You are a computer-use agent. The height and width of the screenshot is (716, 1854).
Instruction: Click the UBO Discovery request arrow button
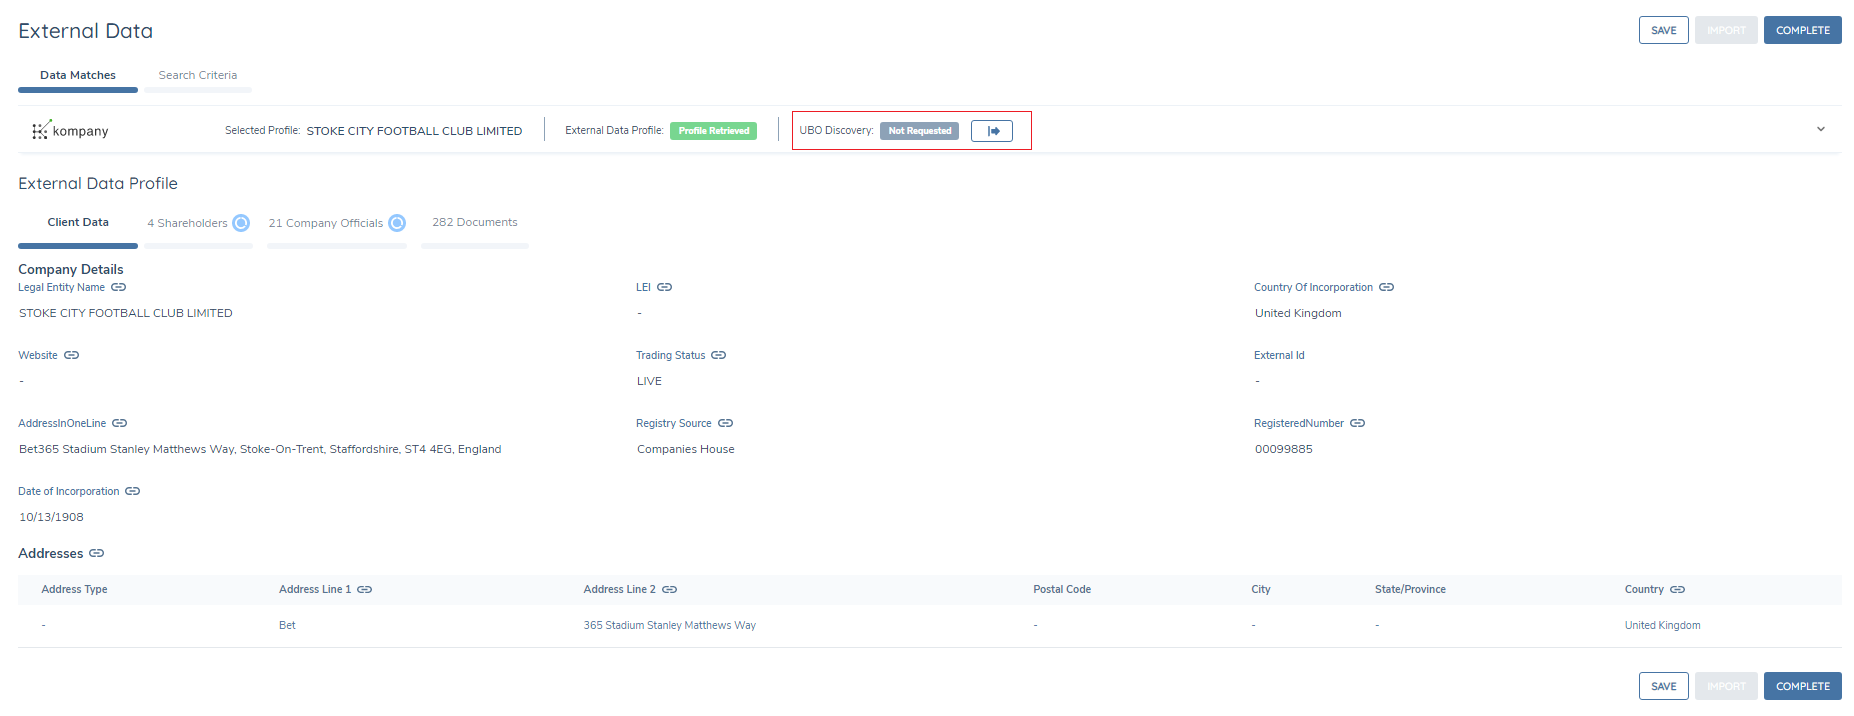point(992,131)
